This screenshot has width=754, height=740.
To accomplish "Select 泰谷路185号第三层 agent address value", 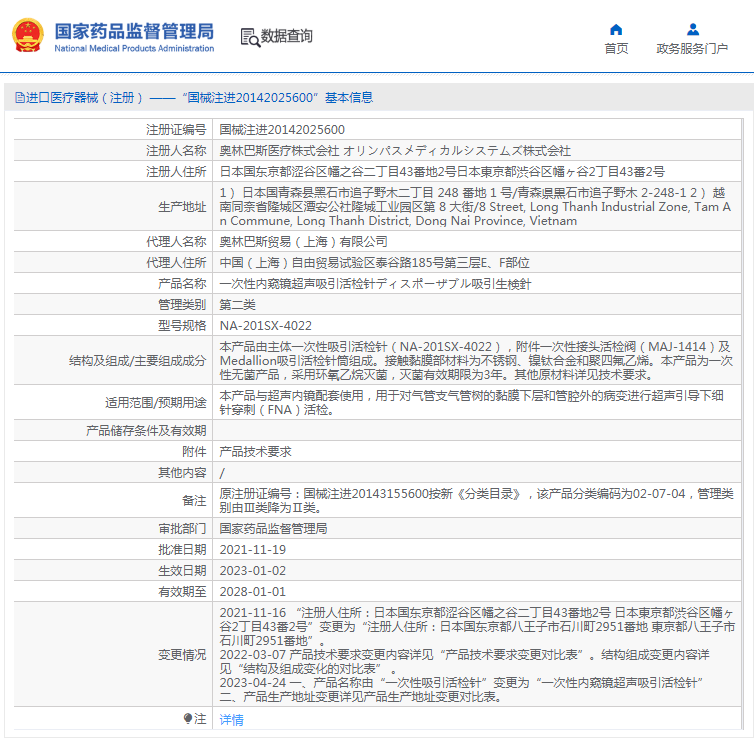I will pyautogui.click(x=374, y=263).
